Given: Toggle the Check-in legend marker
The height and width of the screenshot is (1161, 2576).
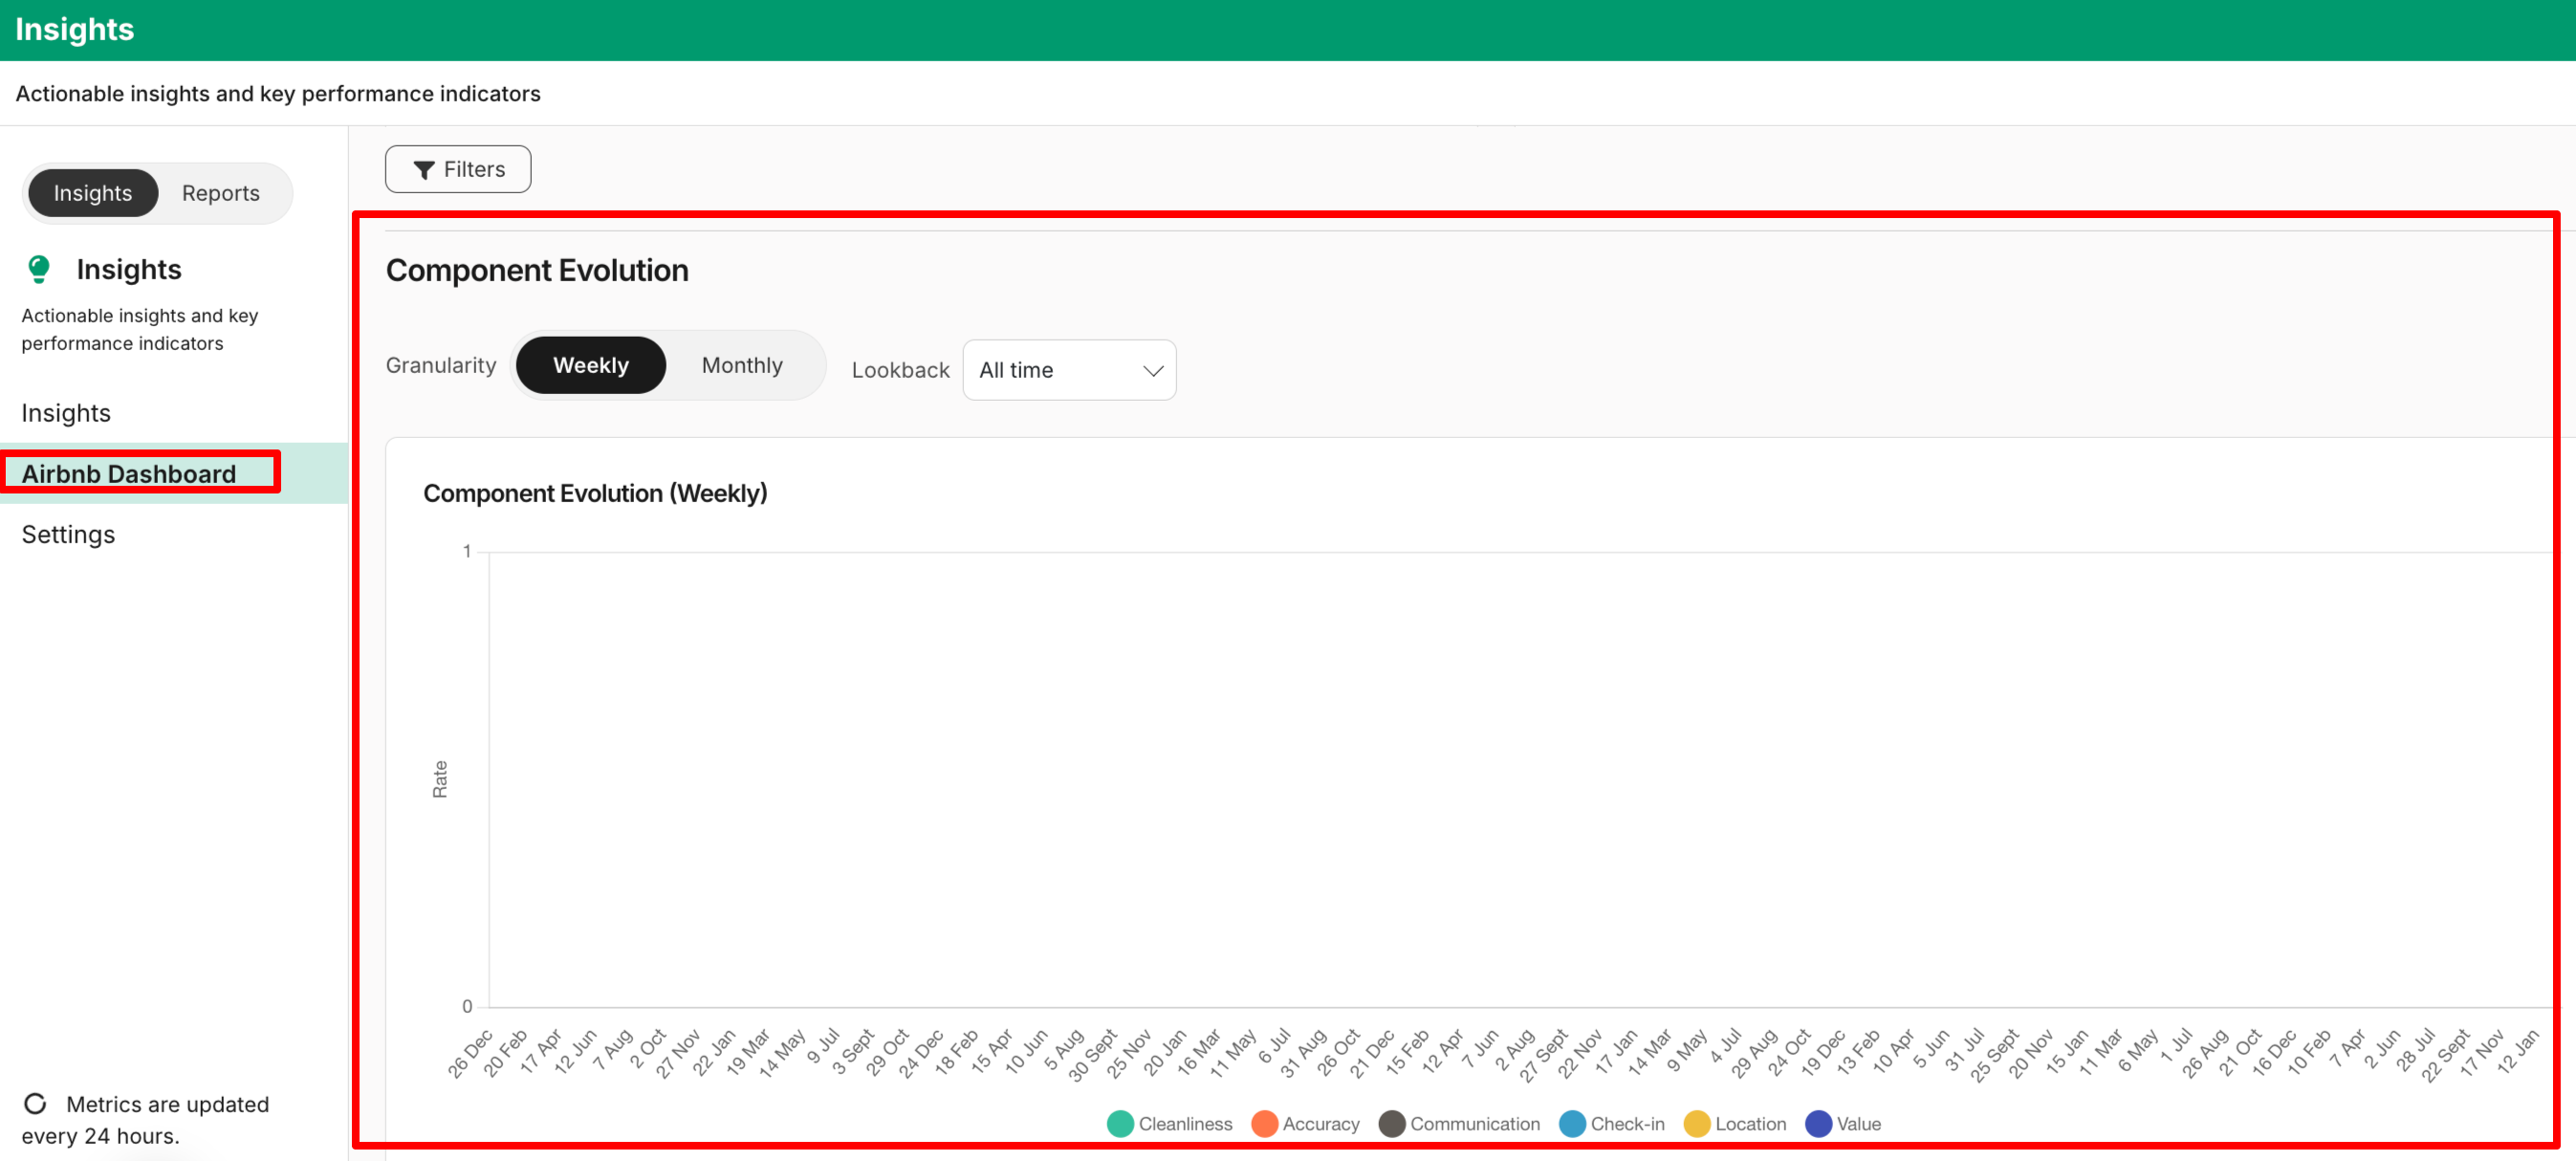Looking at the screenshot, I should 1572,1123.
